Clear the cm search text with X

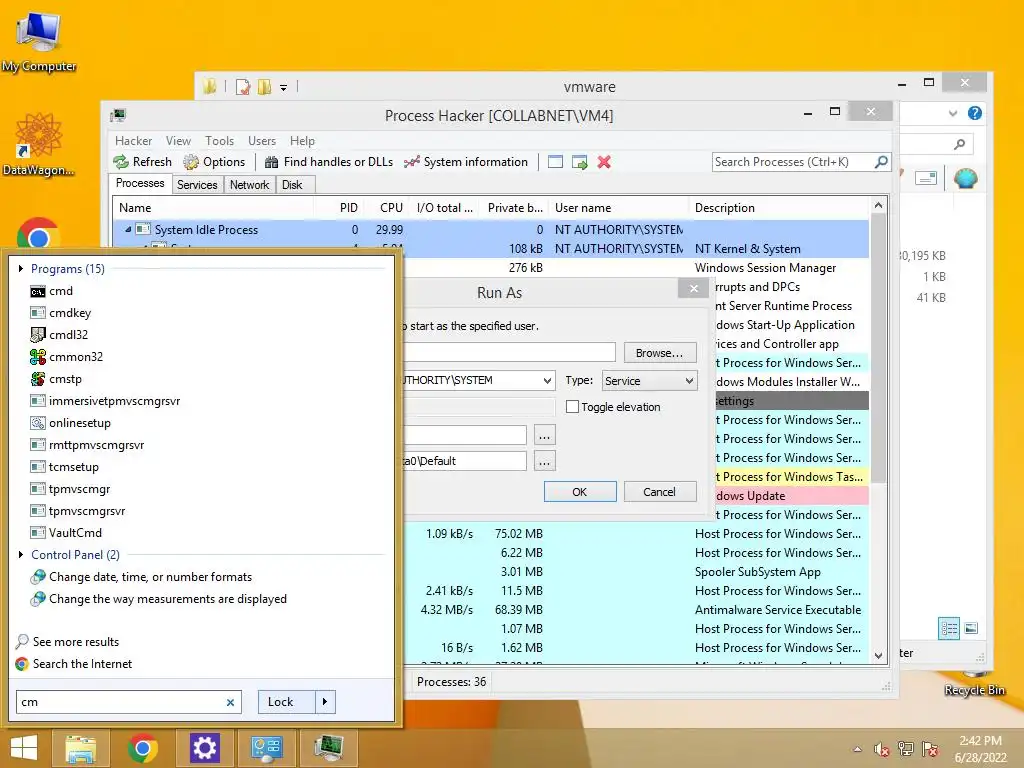[x=230, y=703]
